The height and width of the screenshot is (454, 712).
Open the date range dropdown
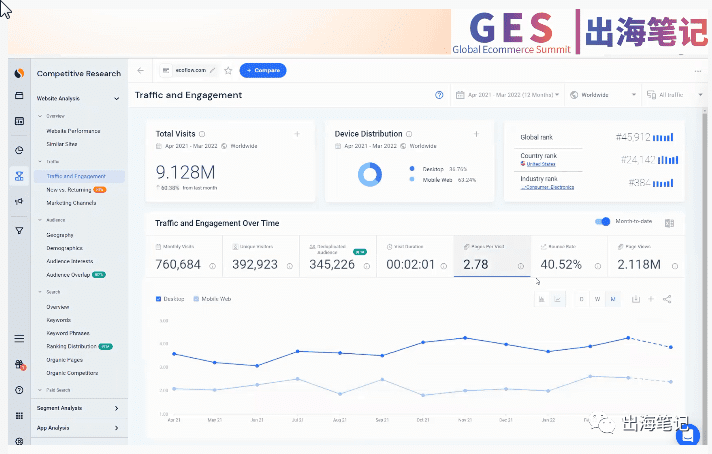coord(507,95)
